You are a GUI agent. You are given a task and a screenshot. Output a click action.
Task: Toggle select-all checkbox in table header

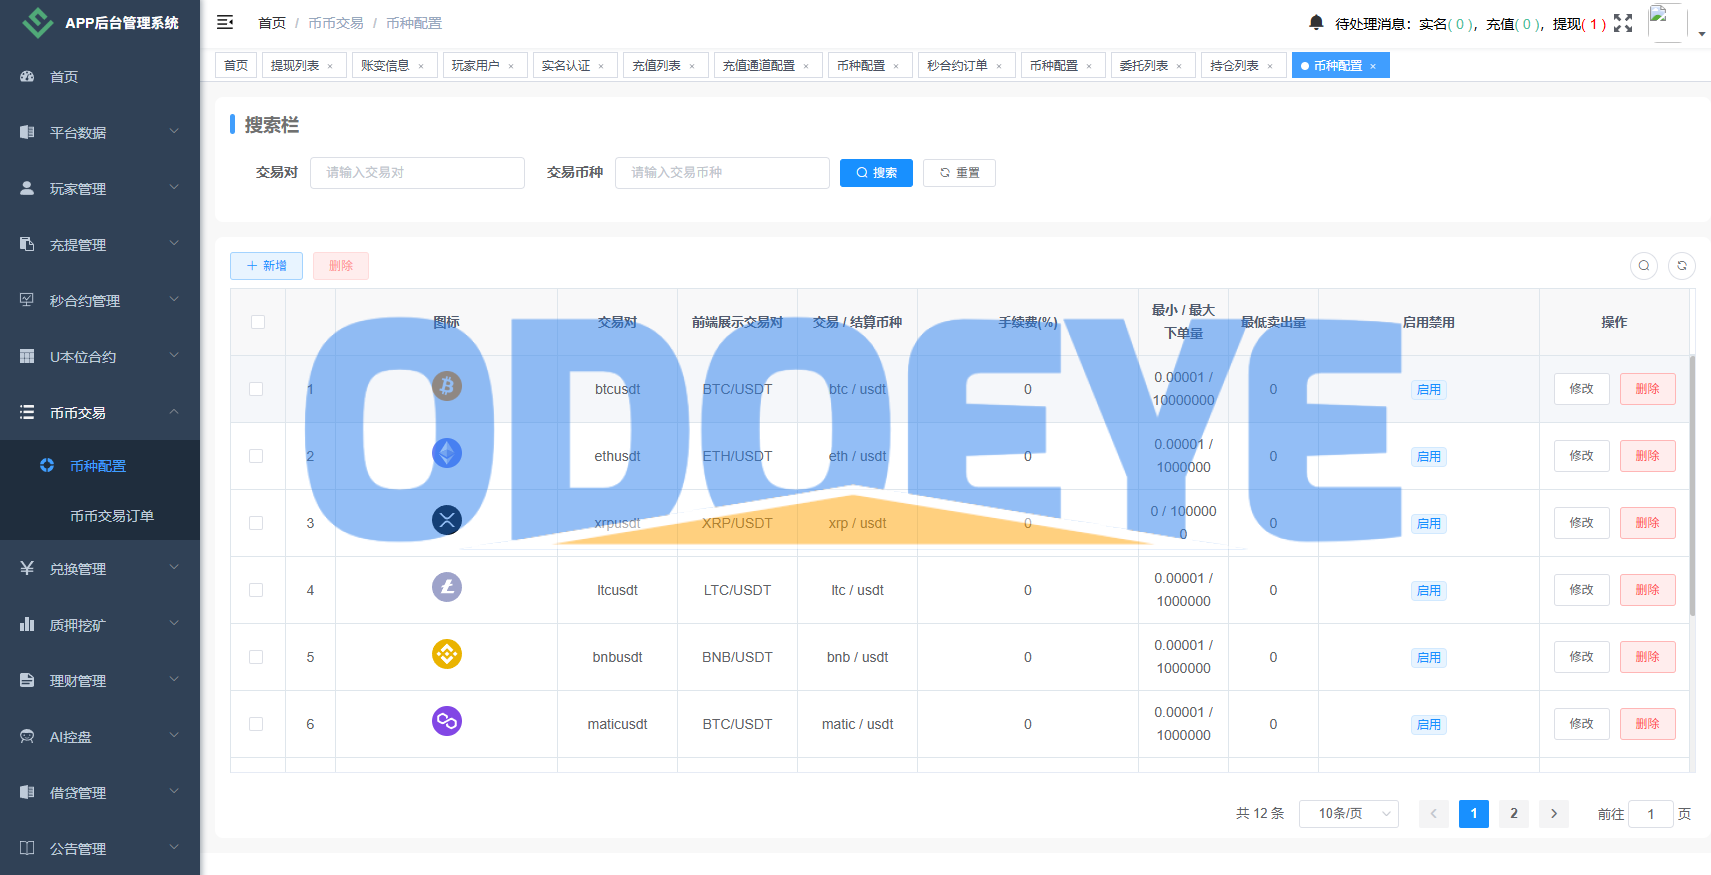258,322
